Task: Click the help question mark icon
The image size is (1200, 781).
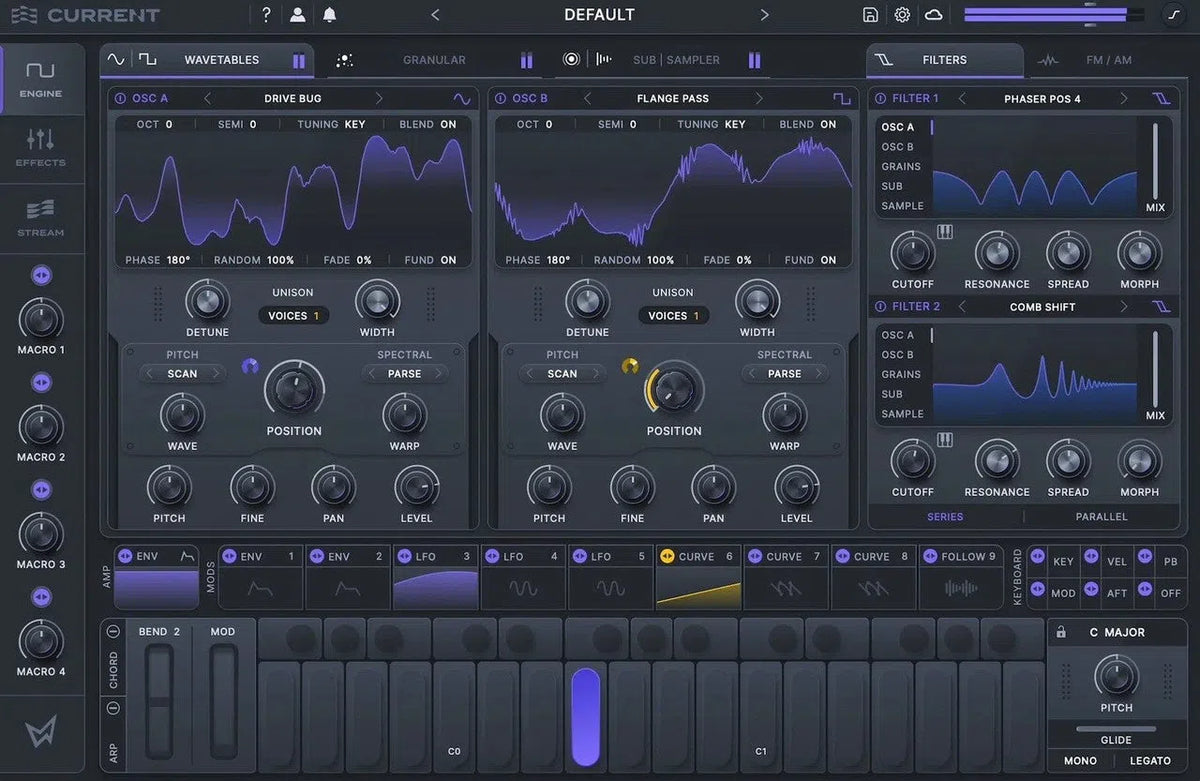Action: click(x=265, y=14)
